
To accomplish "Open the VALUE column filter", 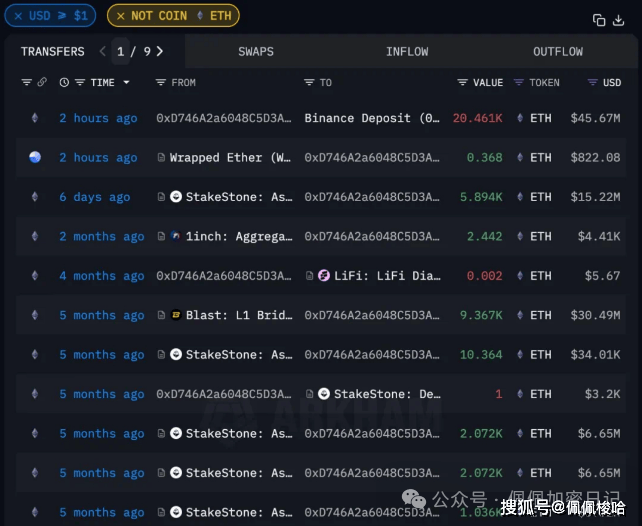I will (x=462, y=82).
